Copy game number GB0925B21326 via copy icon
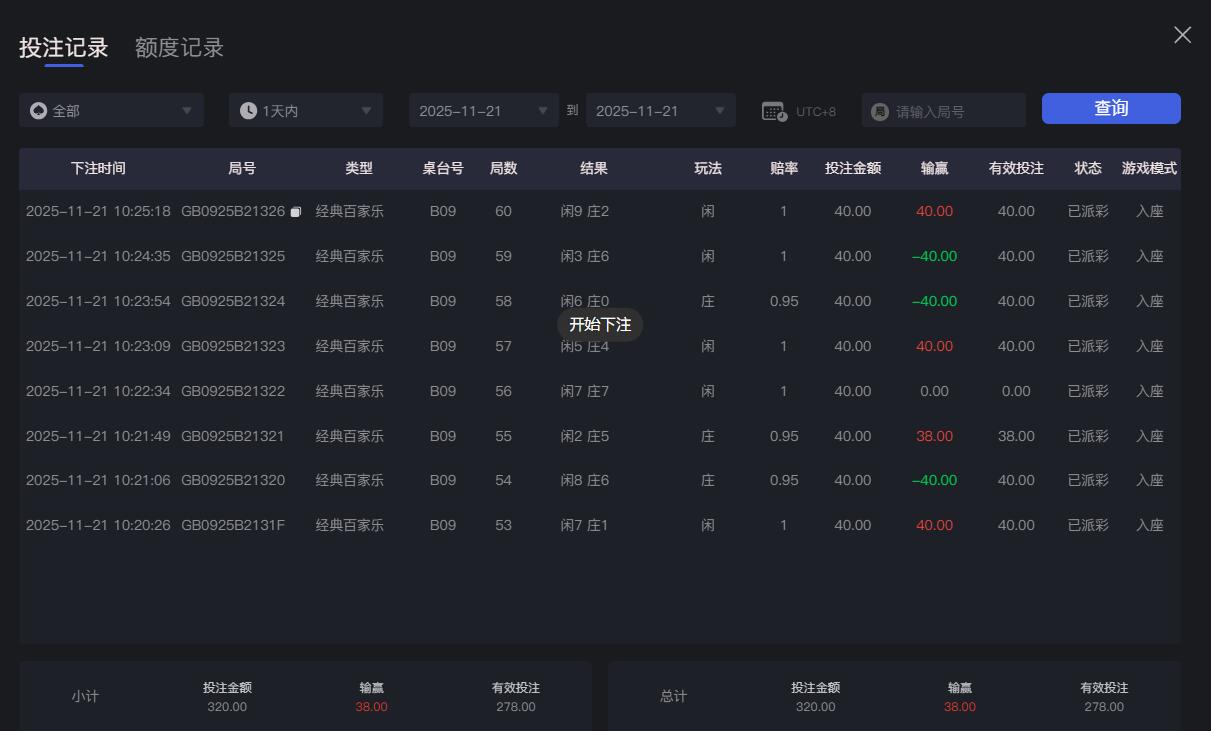This screenshot has height=731, width=1211. (x=296, y=212)
